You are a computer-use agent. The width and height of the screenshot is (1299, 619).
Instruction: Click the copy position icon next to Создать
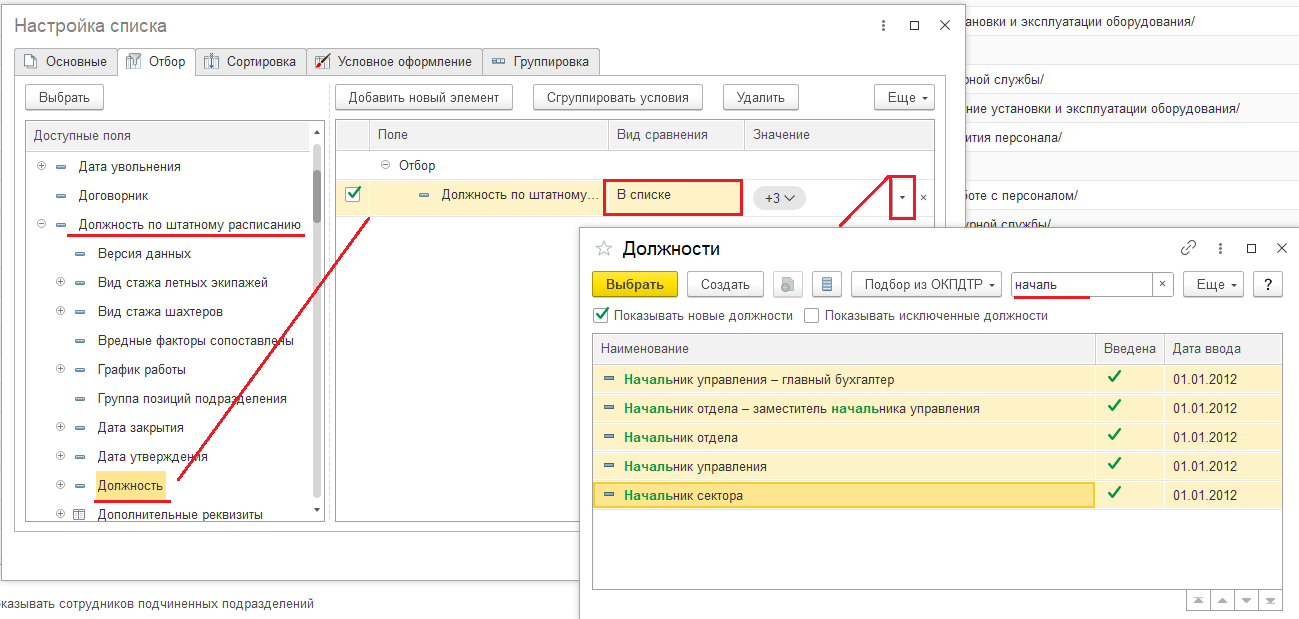pyautogui.click(x=788, y=285)
